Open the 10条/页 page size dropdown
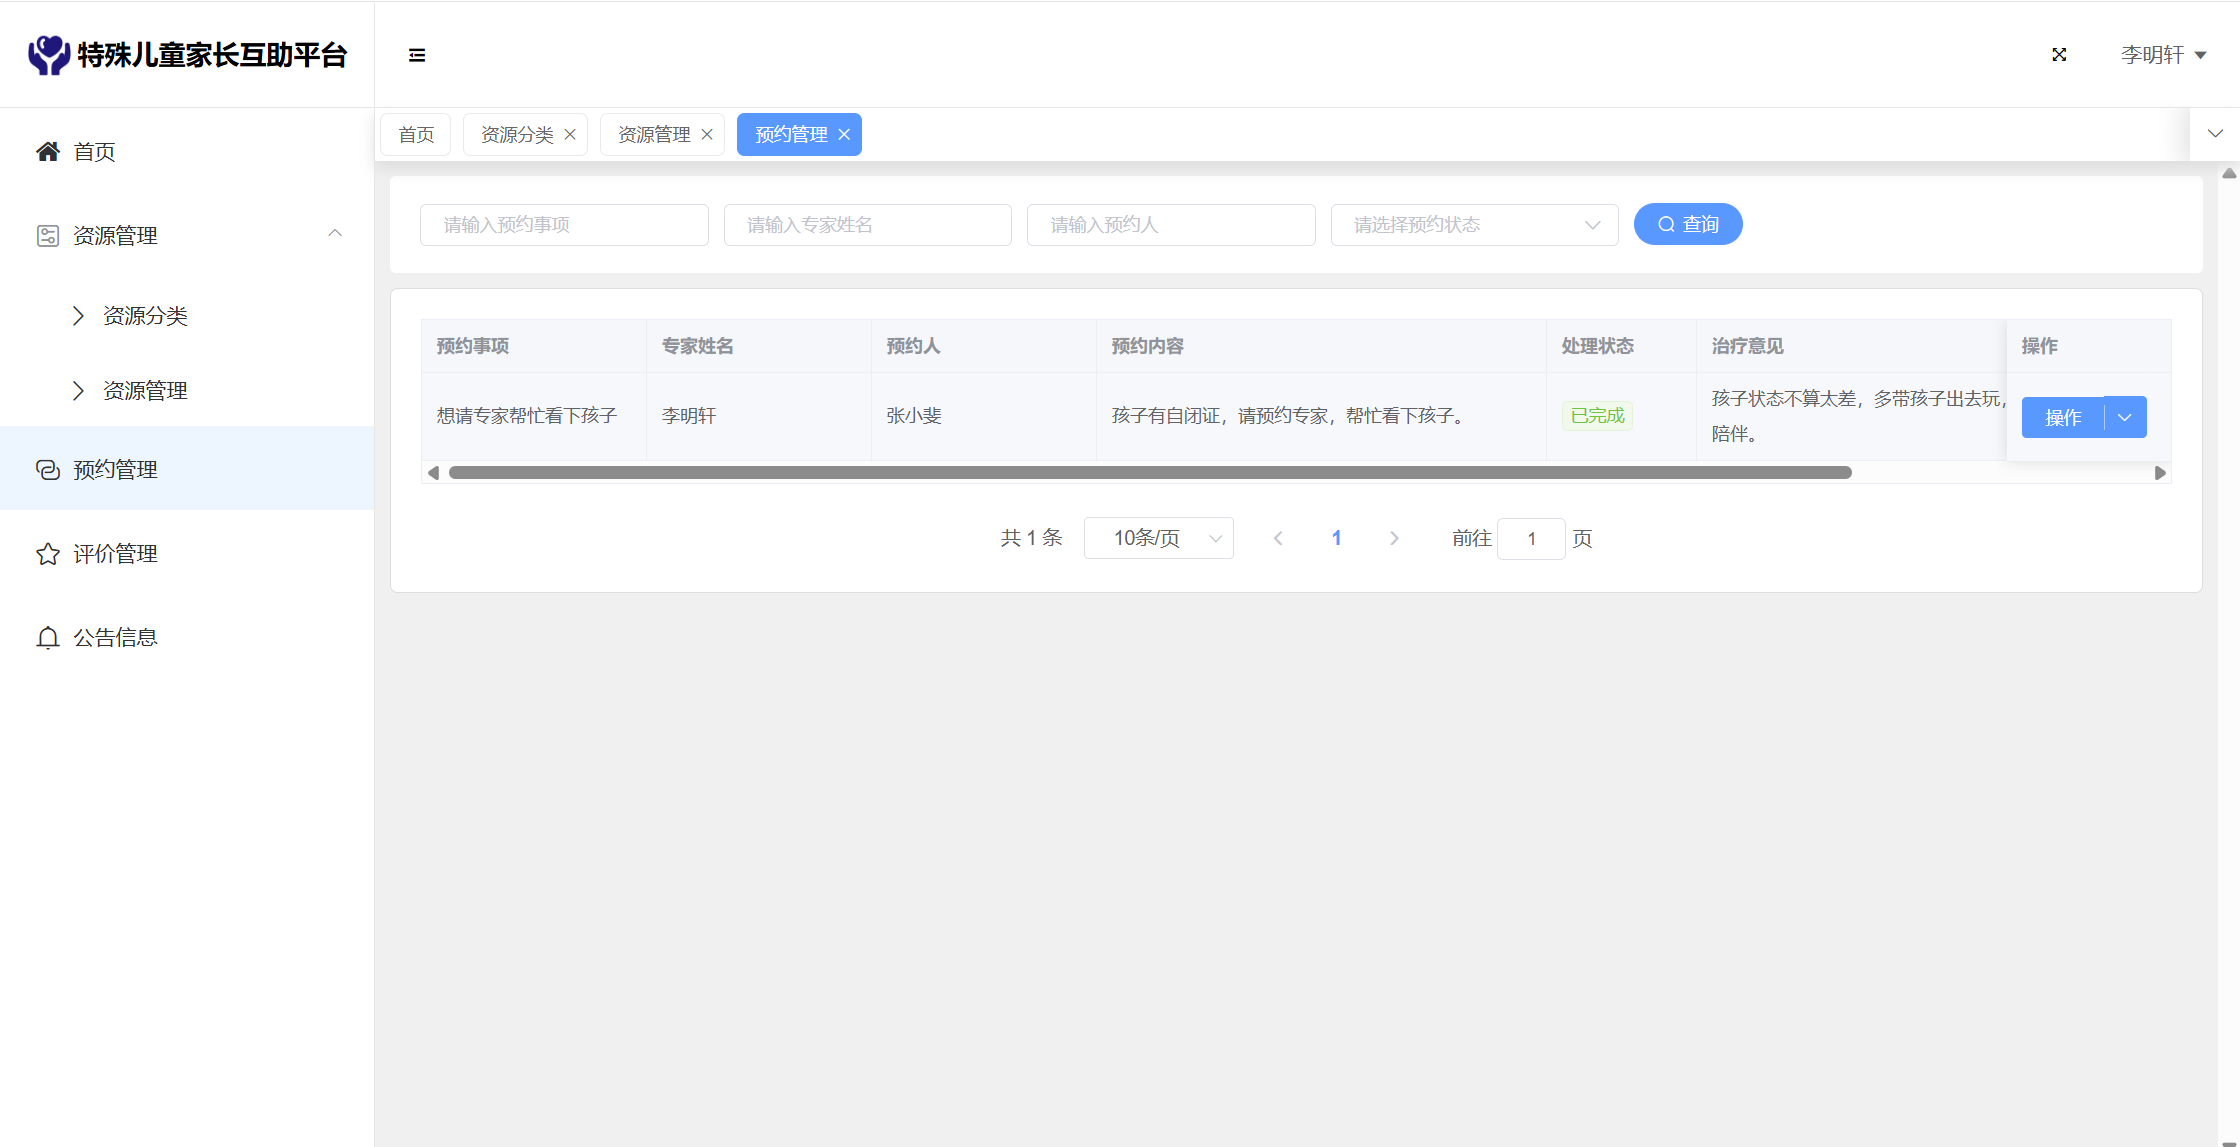The width and height of the screenshot is (2240, 1147). pos(1158,538)
